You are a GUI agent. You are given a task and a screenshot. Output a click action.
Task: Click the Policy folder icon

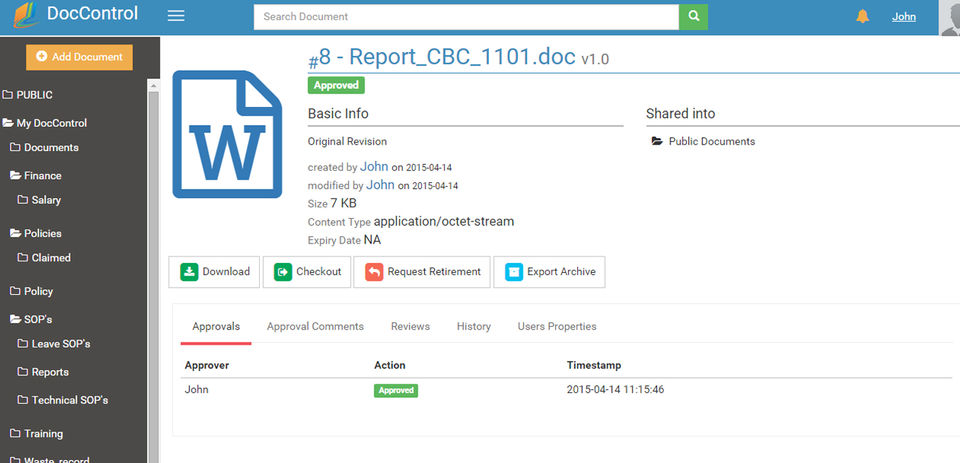point(15,292)
